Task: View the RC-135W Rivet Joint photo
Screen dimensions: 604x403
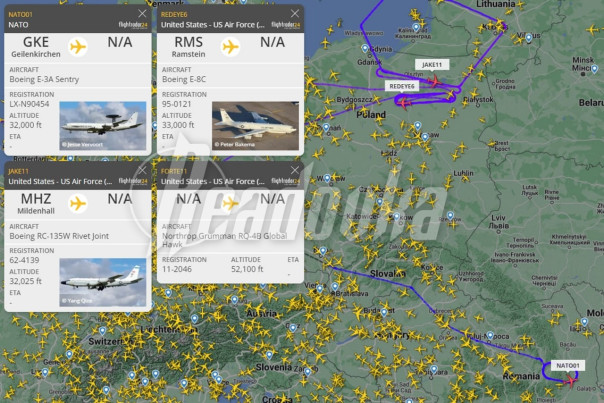Action: tap(103, 282)
